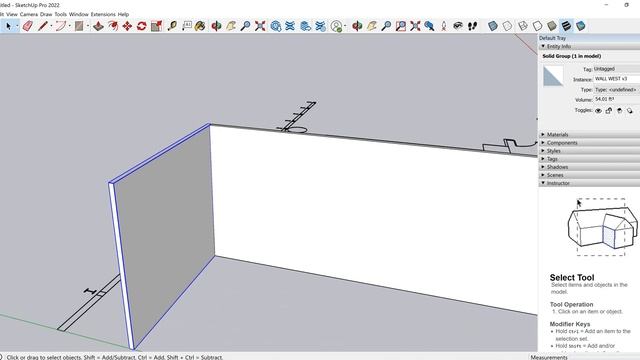Screen dimensions: 640x360
Task: Open the View menu
Action: [x=12, y=14]
